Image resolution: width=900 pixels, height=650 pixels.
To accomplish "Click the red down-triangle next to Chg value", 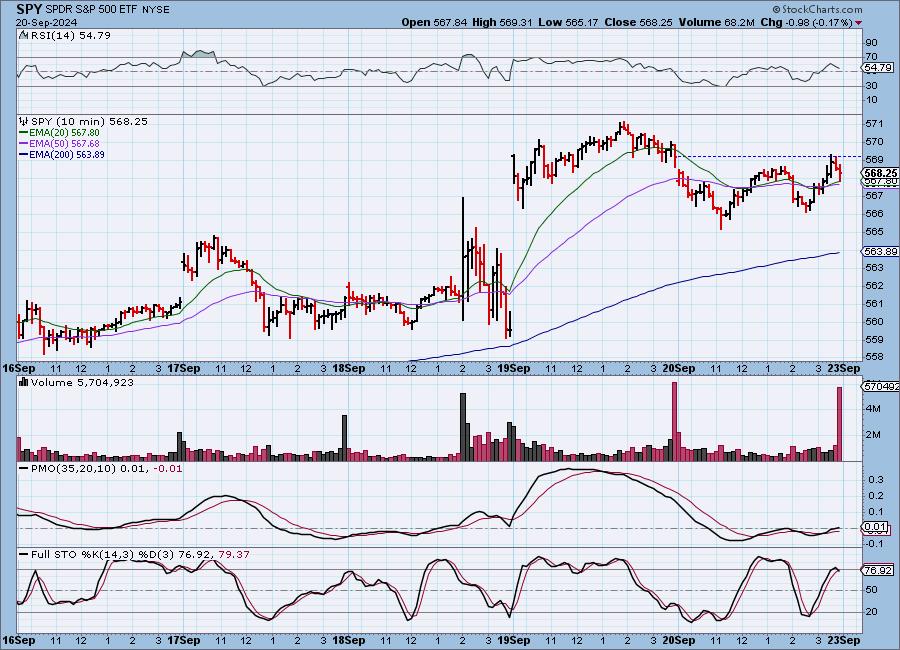I will (x=858, y=23).
